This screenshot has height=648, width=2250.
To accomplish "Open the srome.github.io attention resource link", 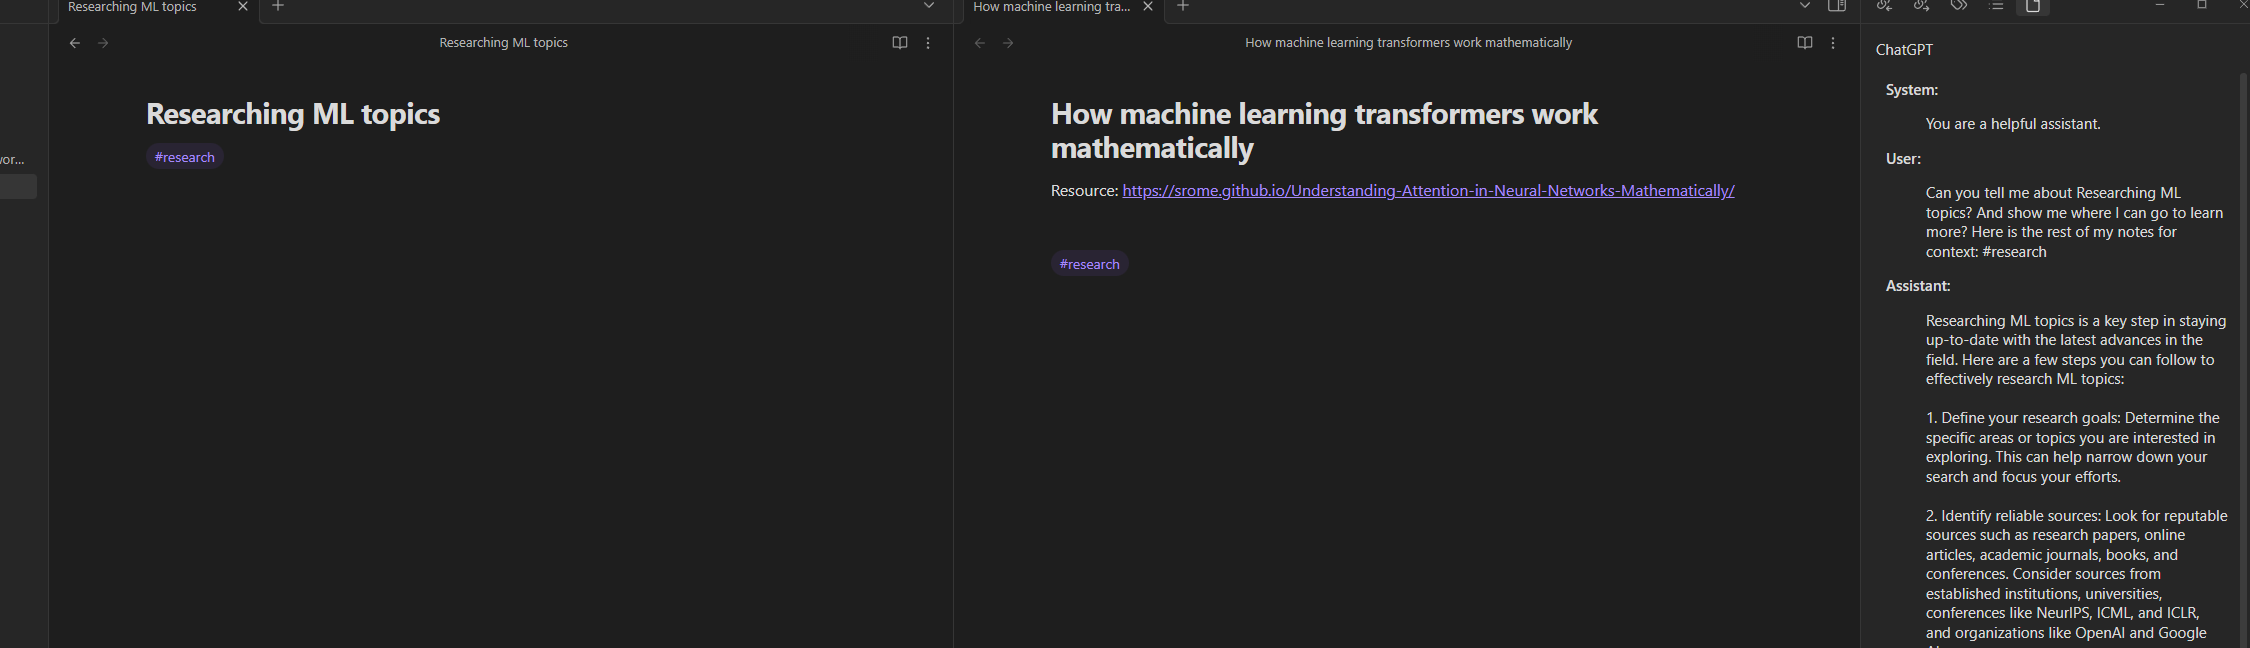I will pos(1428,191).
